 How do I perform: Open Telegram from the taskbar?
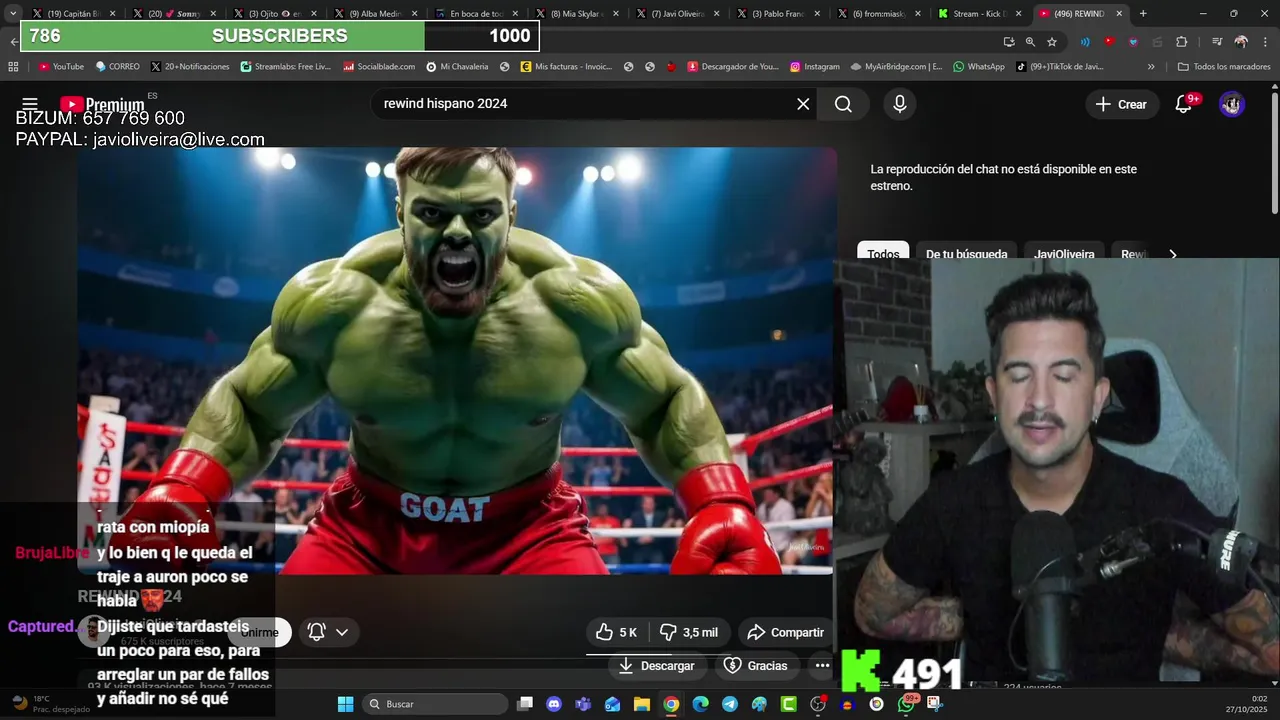(x=730, y=704)
